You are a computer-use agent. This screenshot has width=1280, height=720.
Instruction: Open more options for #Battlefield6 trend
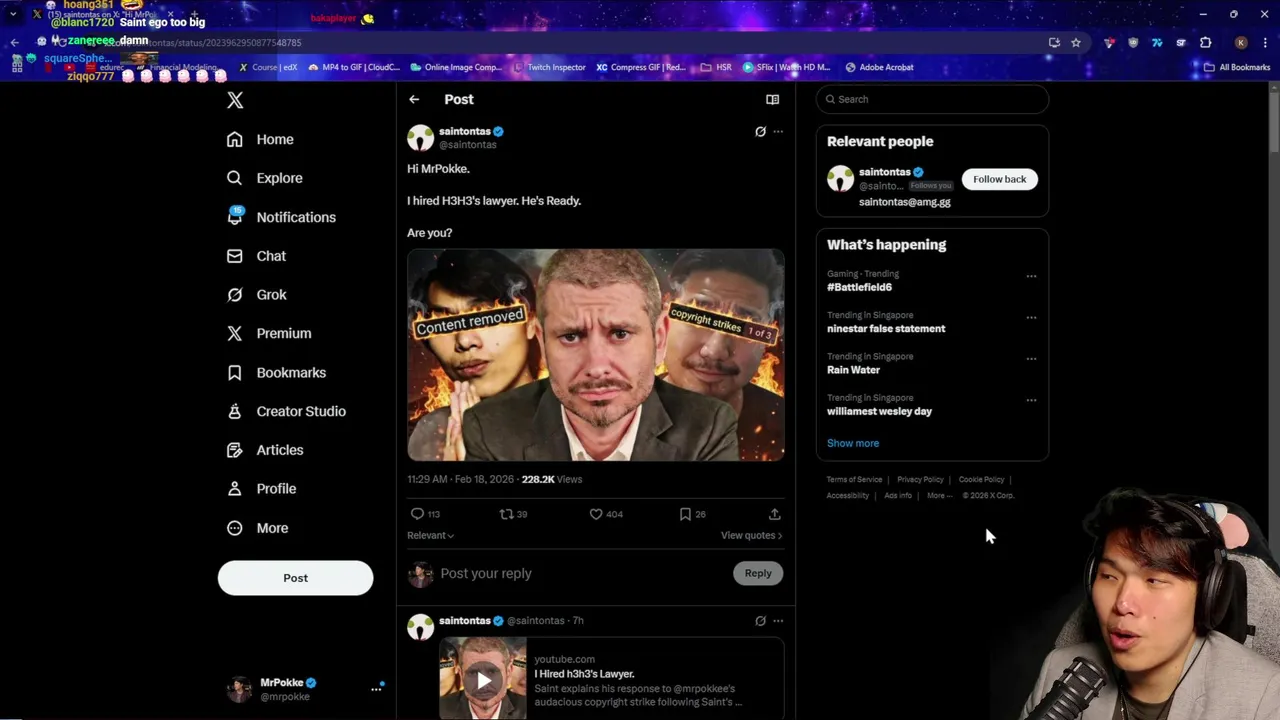point(1031,276)
